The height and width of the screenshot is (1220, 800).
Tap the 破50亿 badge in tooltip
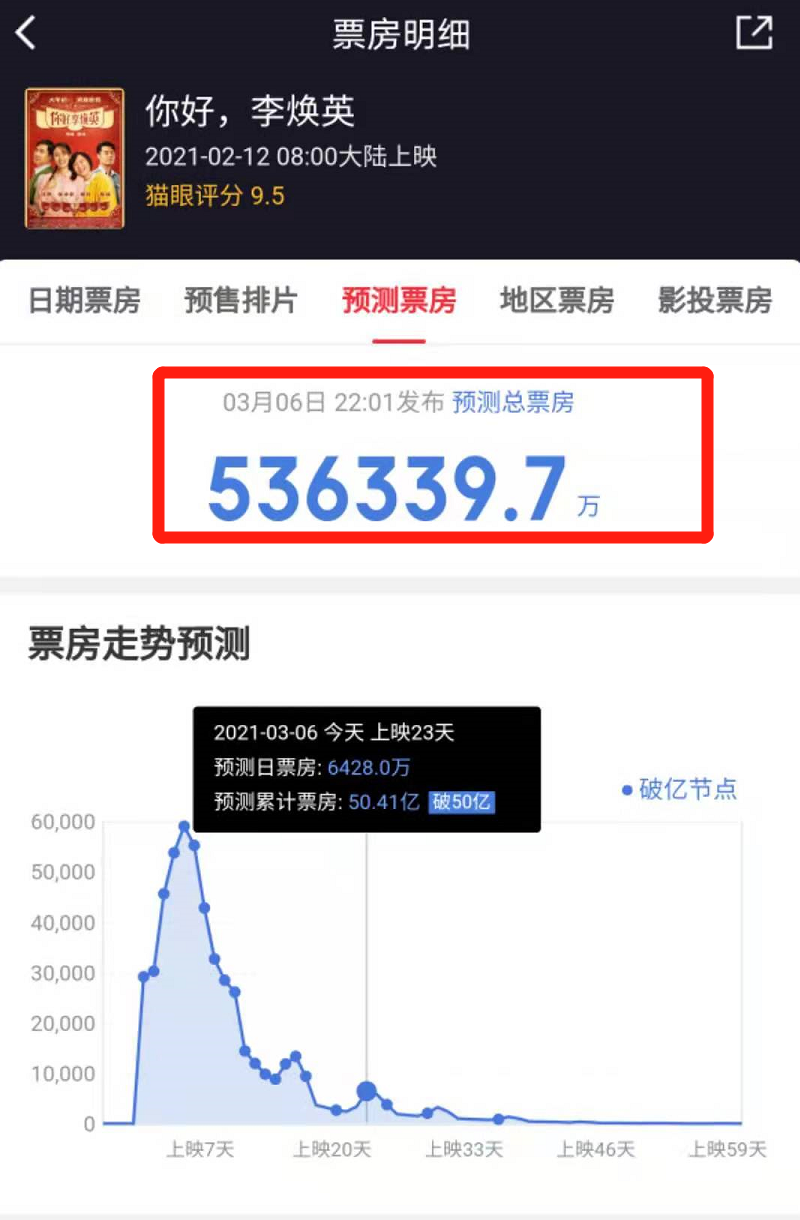coord(462,802)
